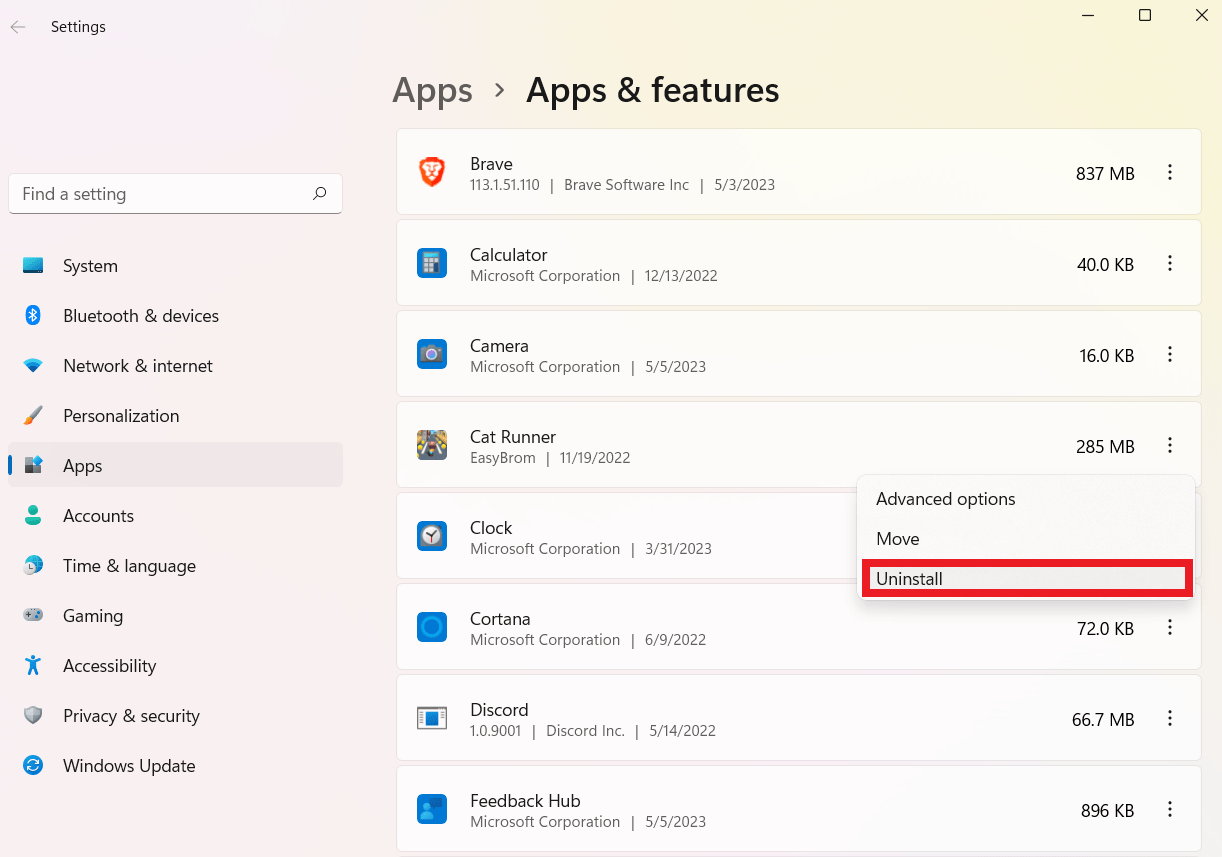The image size is (1222, 857).
Task: Click the Gaming controller icon
Action: (33, 616)
